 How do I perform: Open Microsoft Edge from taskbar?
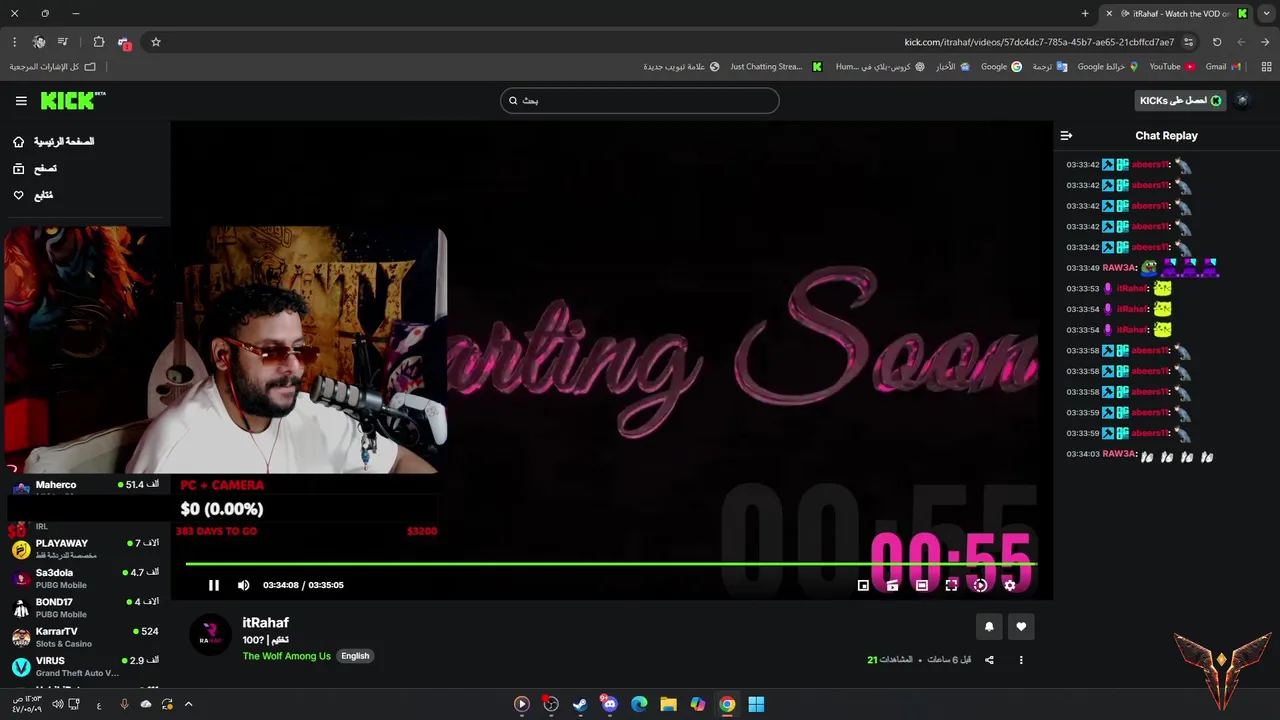[x=639, y=704]
